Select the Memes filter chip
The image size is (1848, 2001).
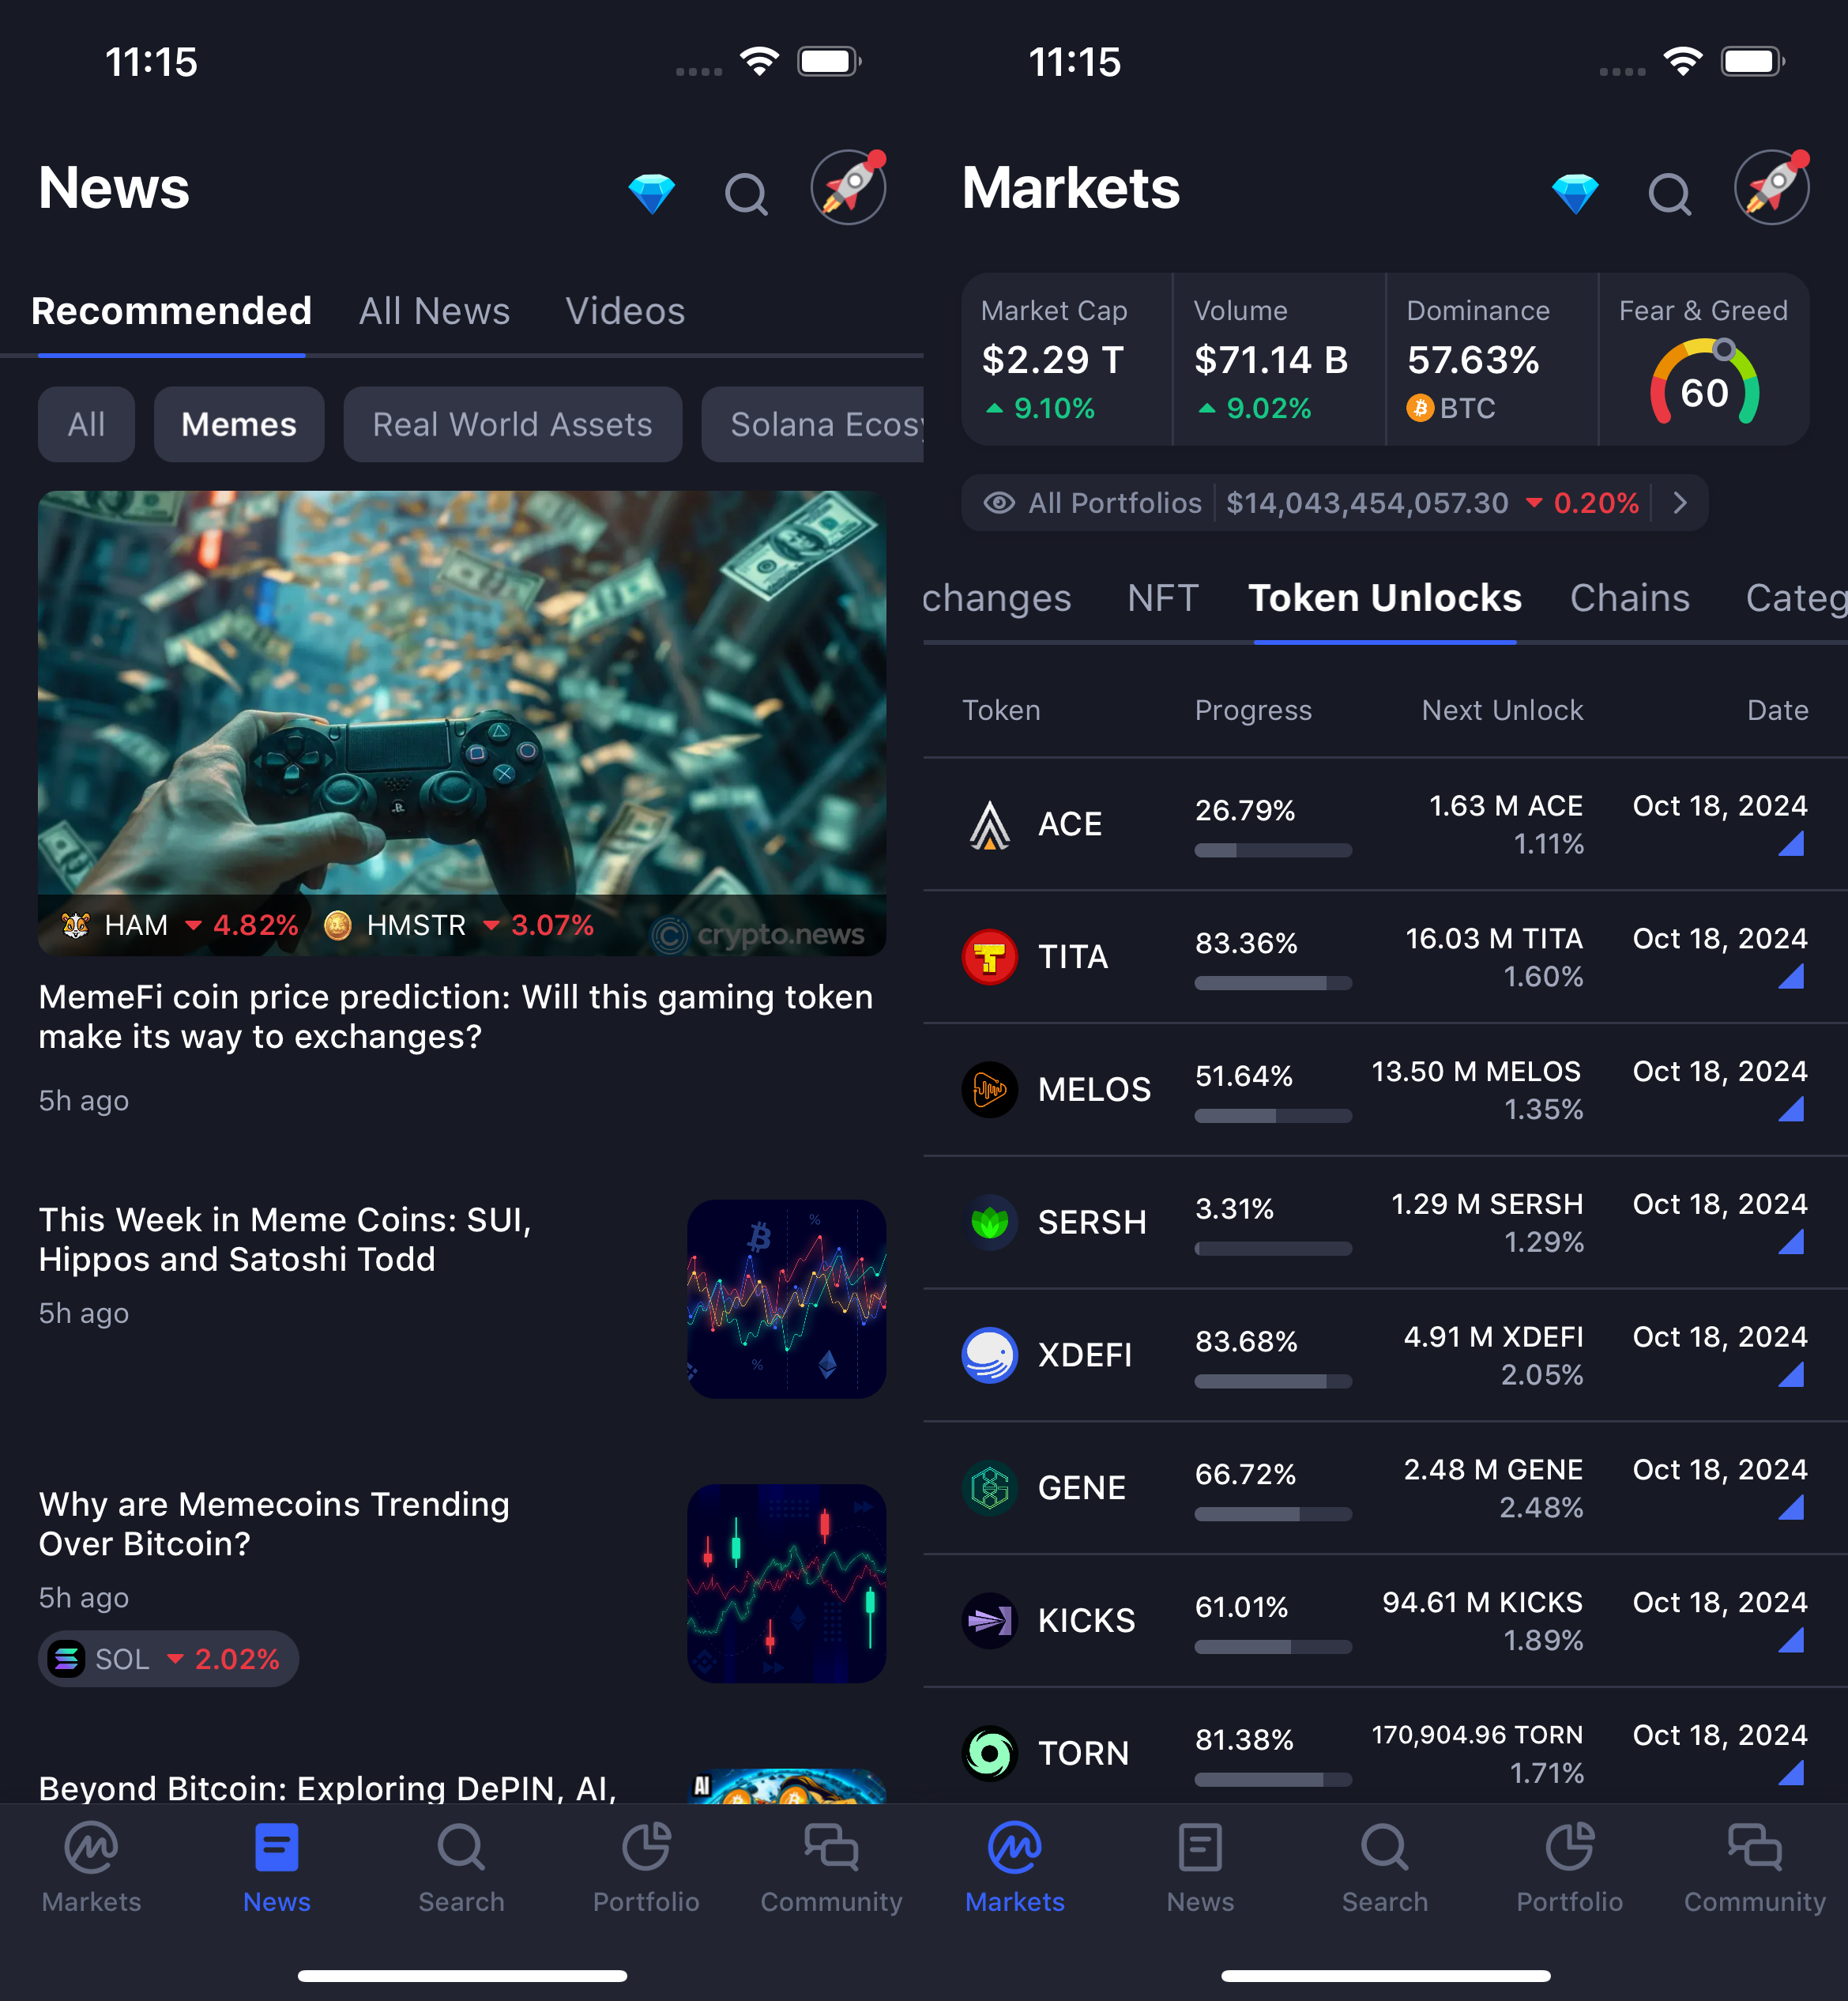pyautogui.click(x=239, y=424)
